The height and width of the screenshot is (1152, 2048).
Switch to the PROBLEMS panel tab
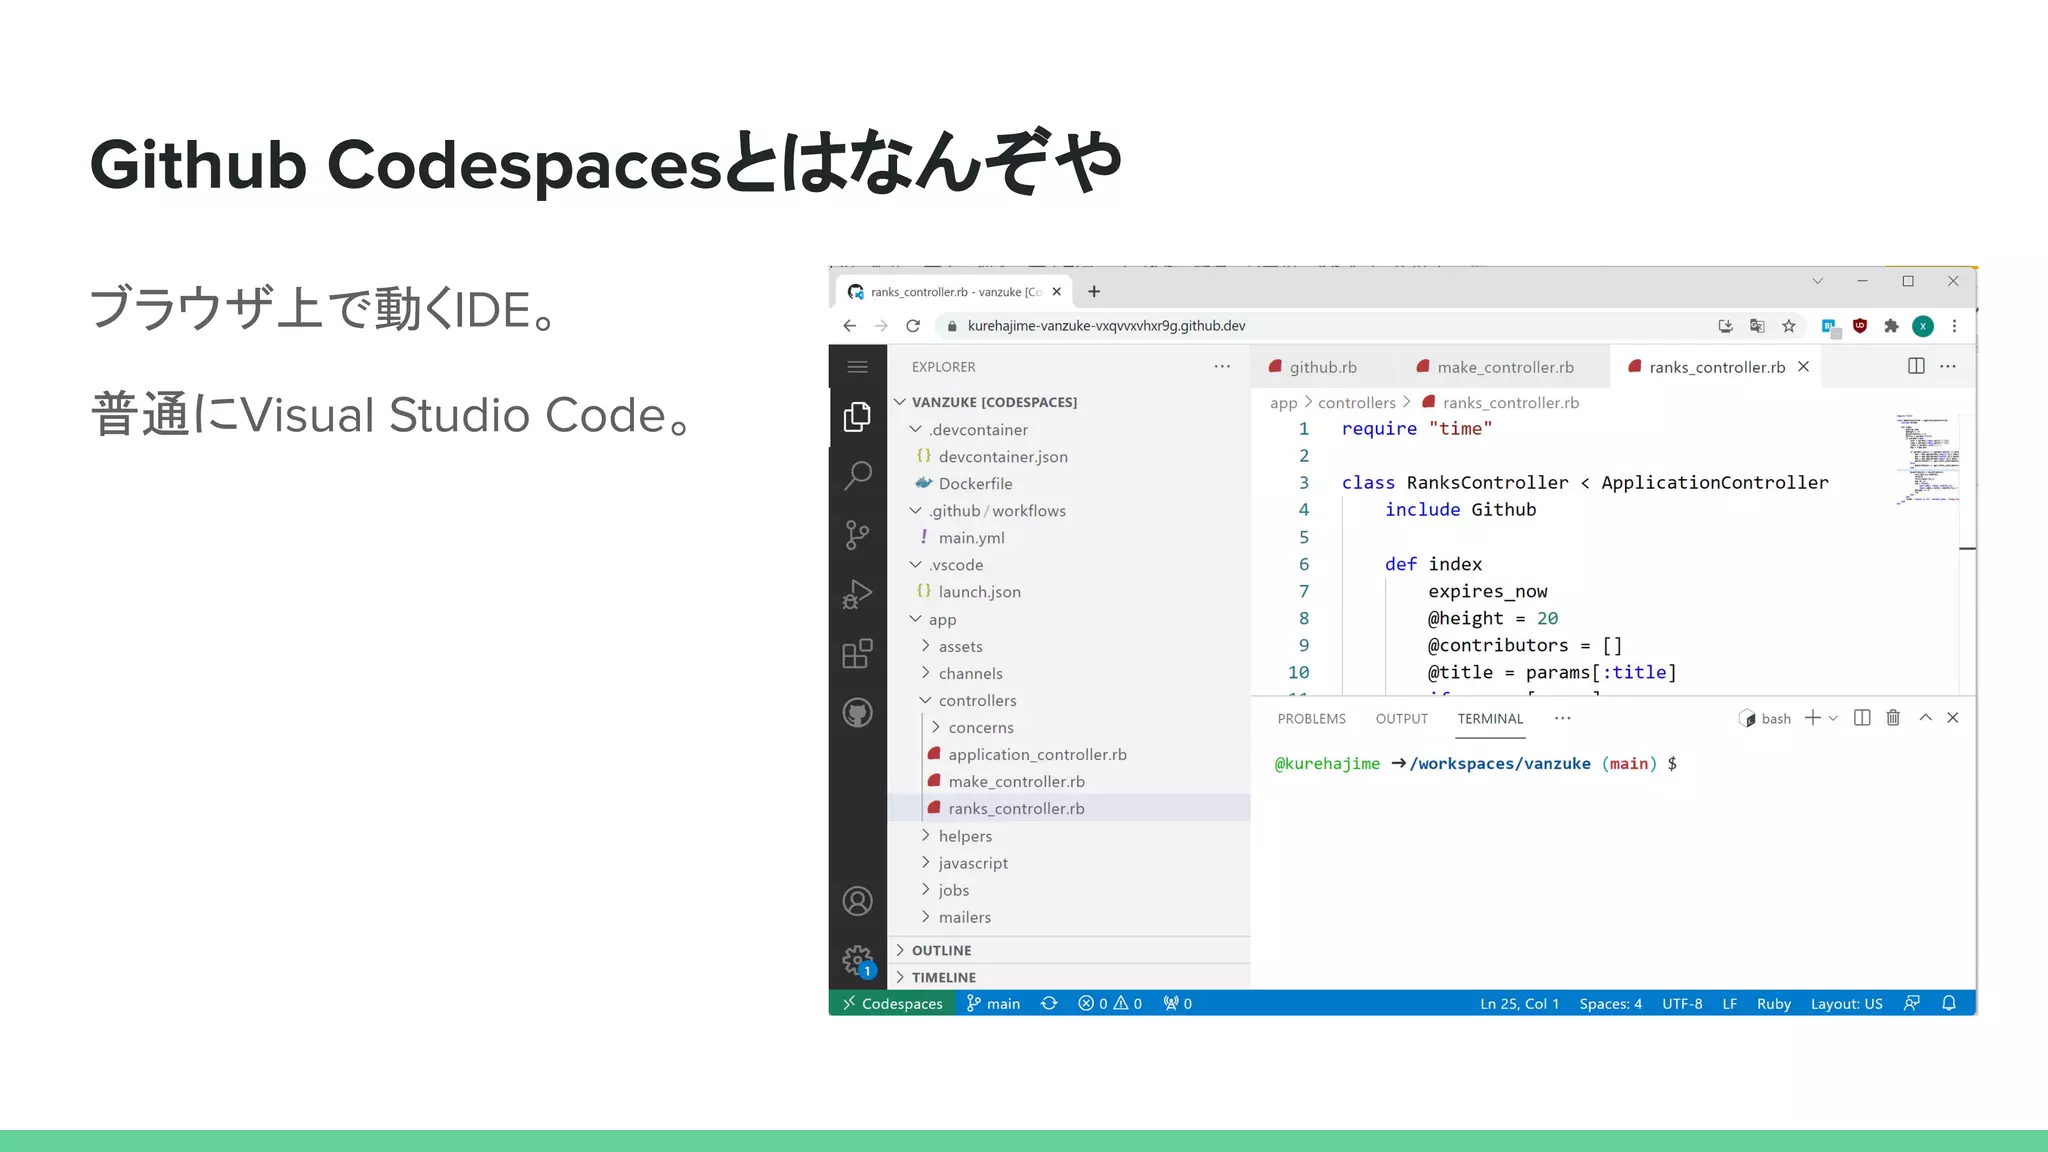point(1311,718)
